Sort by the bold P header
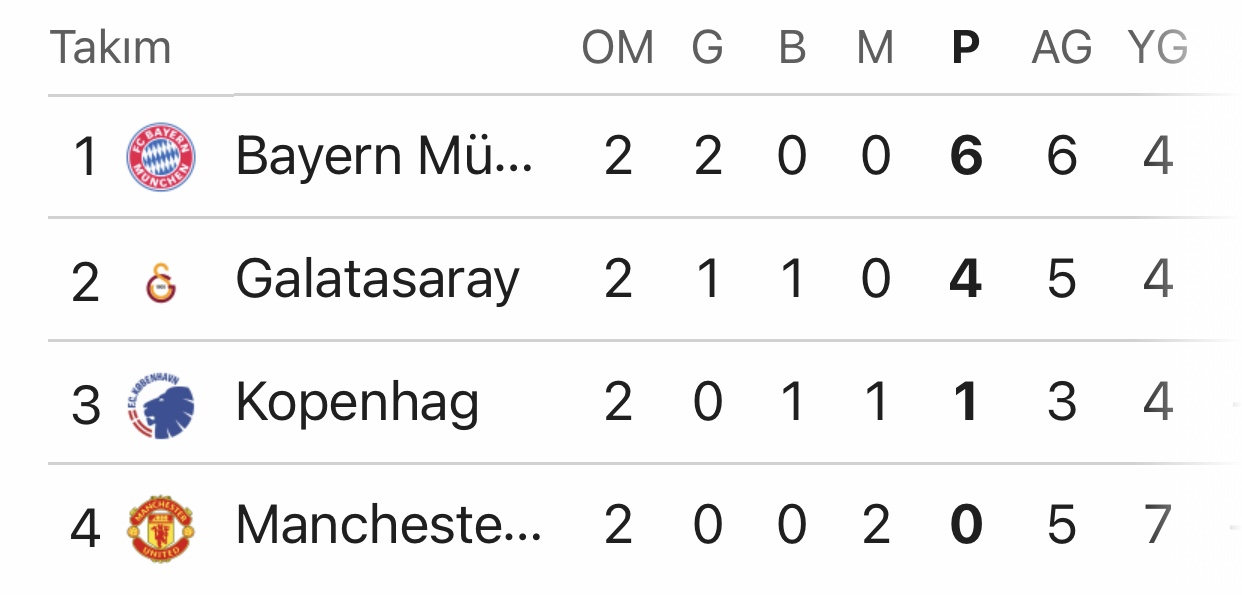This screenshot has width=1242, height=595. [965, 48]
